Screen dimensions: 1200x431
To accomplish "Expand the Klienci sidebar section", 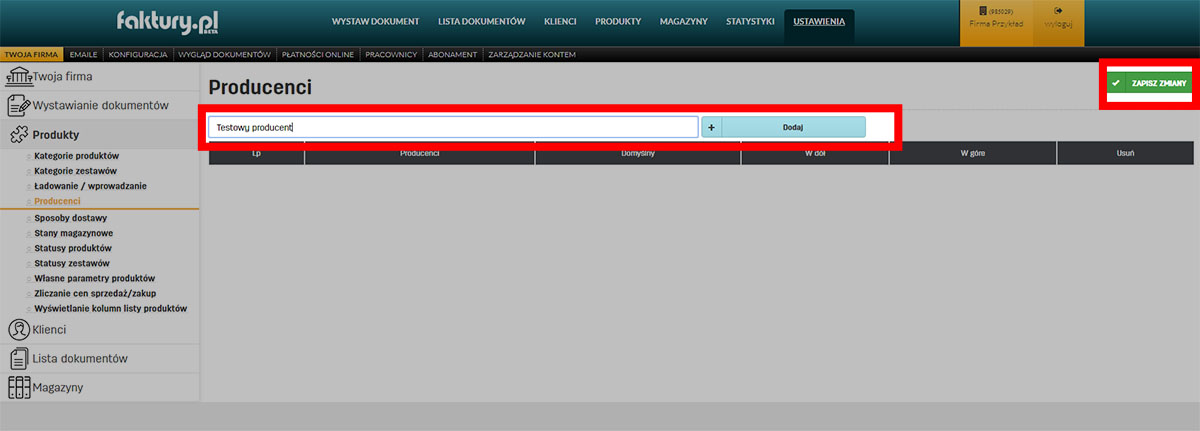I will [x=100, y=329].
